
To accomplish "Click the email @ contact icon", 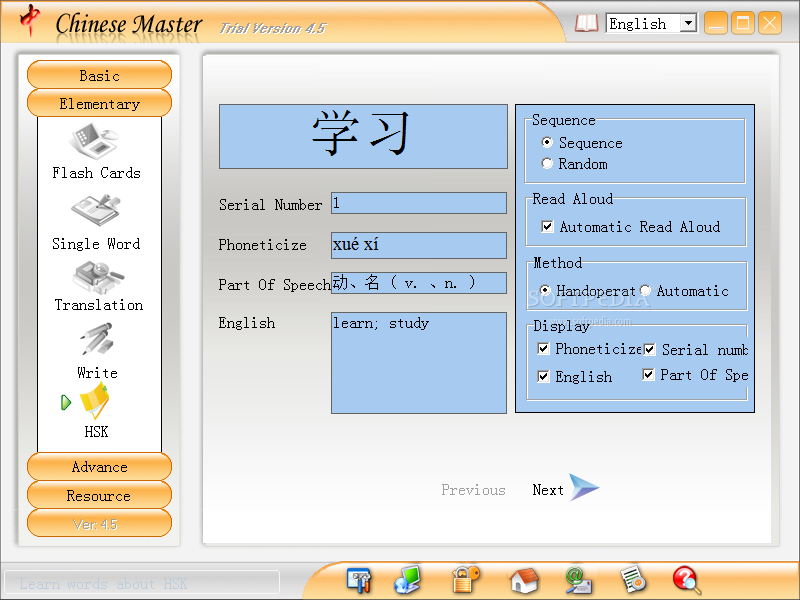I will click(x=578, y=581).
